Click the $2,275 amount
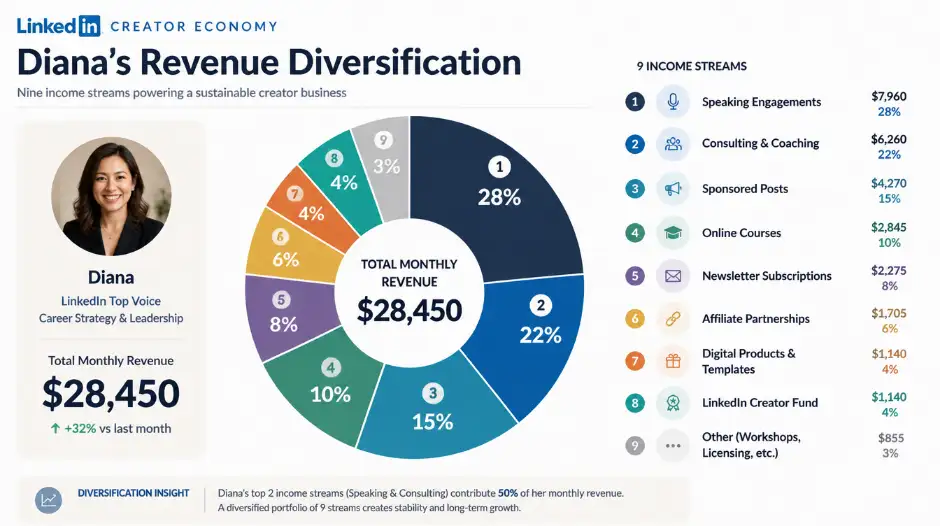This screenshot has width=940, height=526. [x=888, y=270]
